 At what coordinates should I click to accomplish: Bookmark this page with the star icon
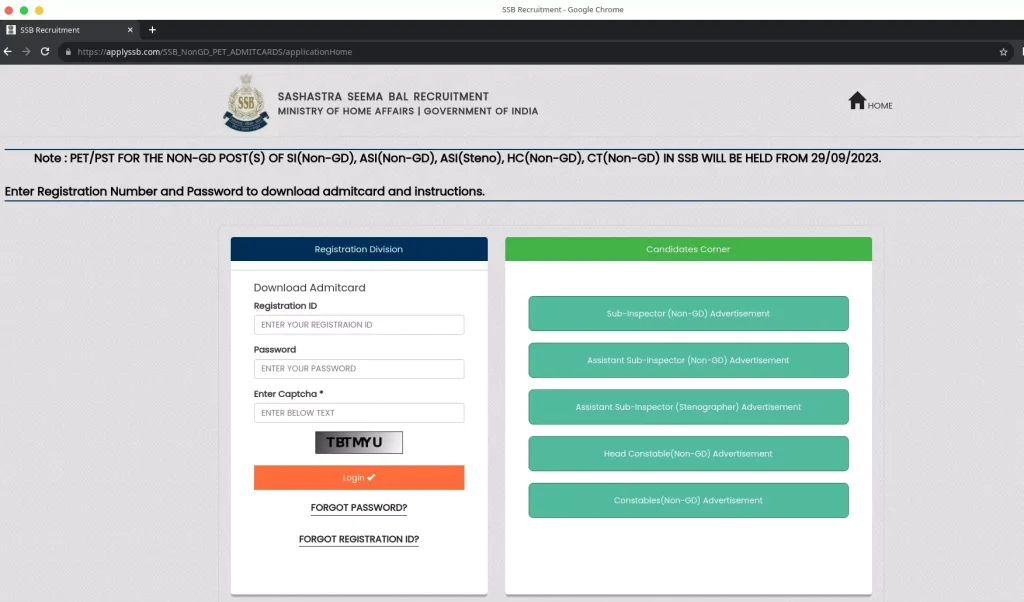point(1003,52)
